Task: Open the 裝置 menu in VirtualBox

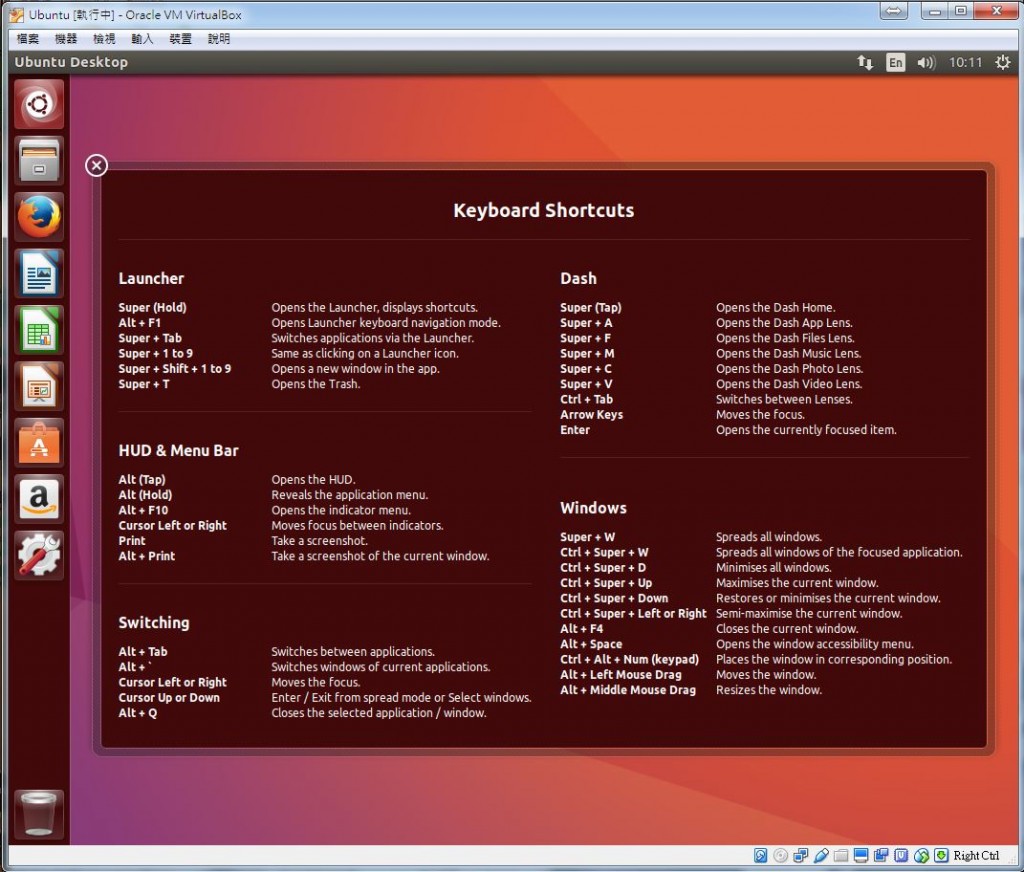Action: click(180, 39)
